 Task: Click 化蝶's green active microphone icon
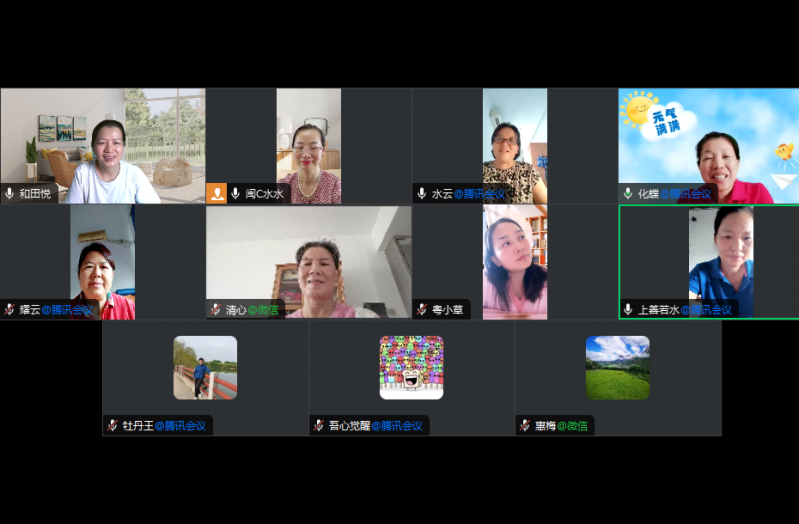628,194
